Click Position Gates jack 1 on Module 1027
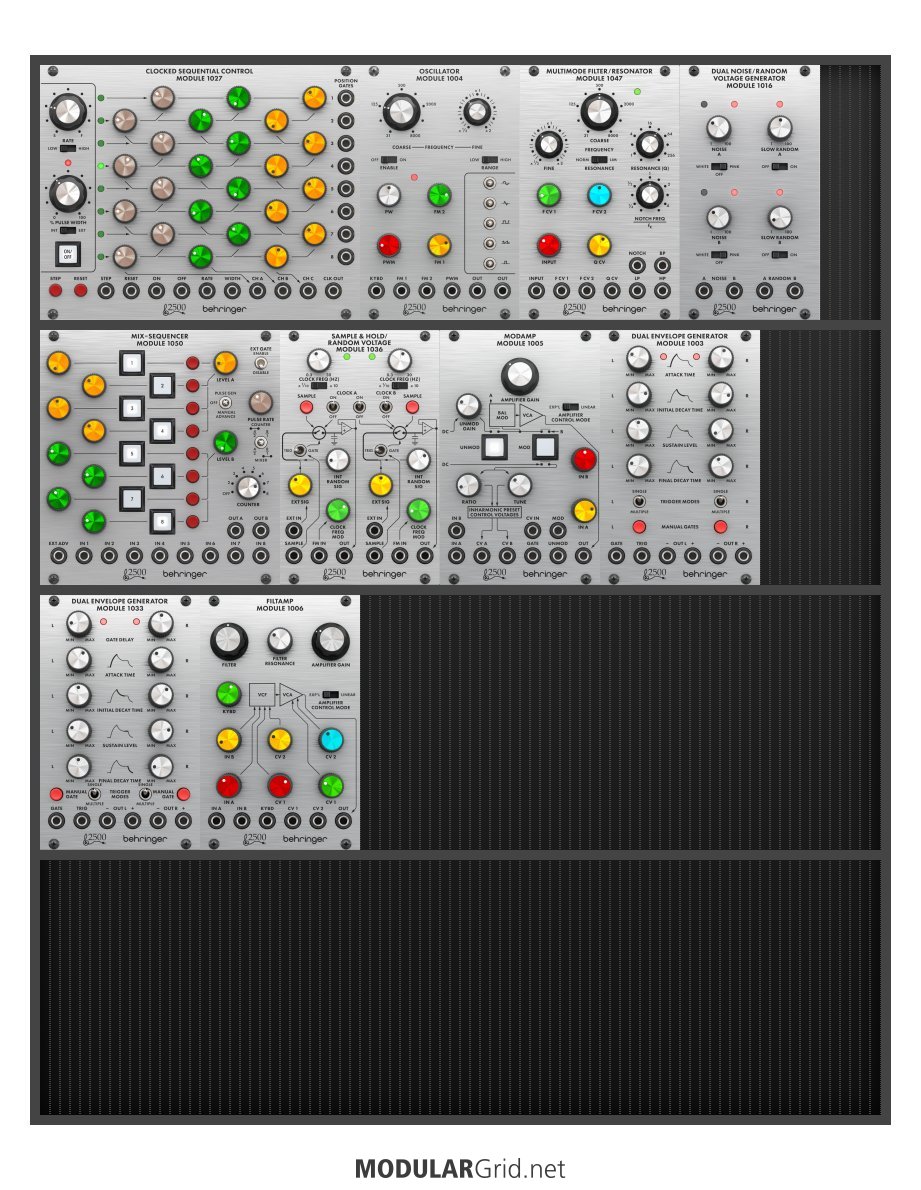921x1190 pixels. pos(345,98)
